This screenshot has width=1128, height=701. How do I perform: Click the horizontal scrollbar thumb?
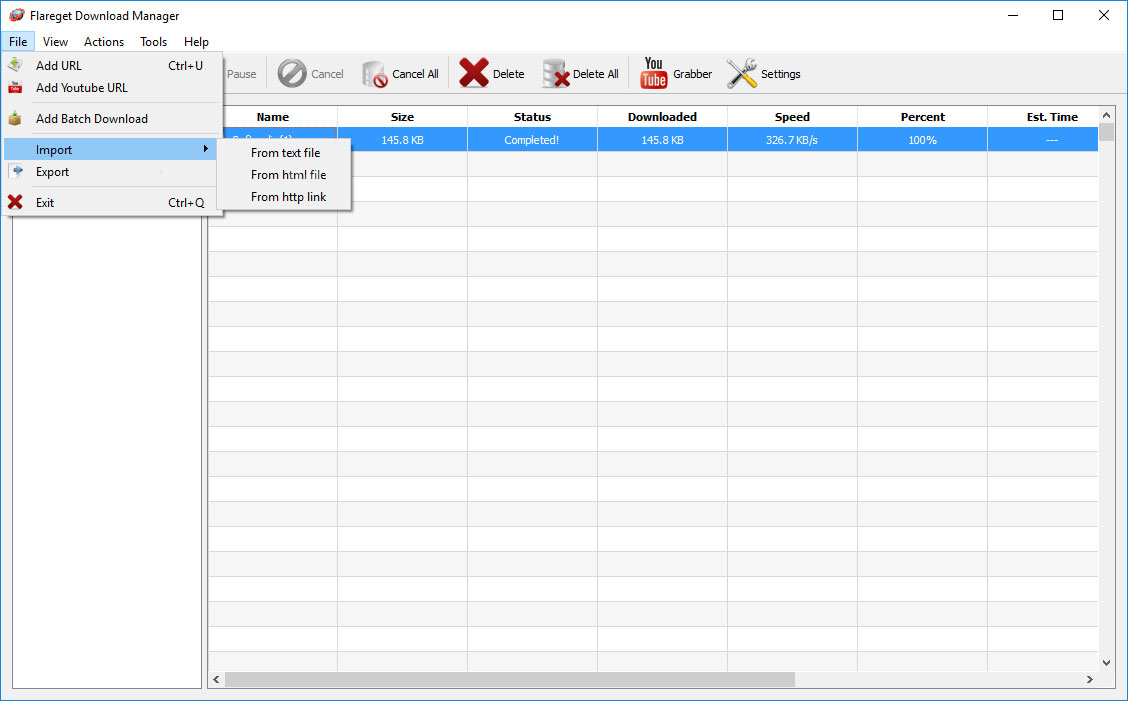tap(510, 679)
